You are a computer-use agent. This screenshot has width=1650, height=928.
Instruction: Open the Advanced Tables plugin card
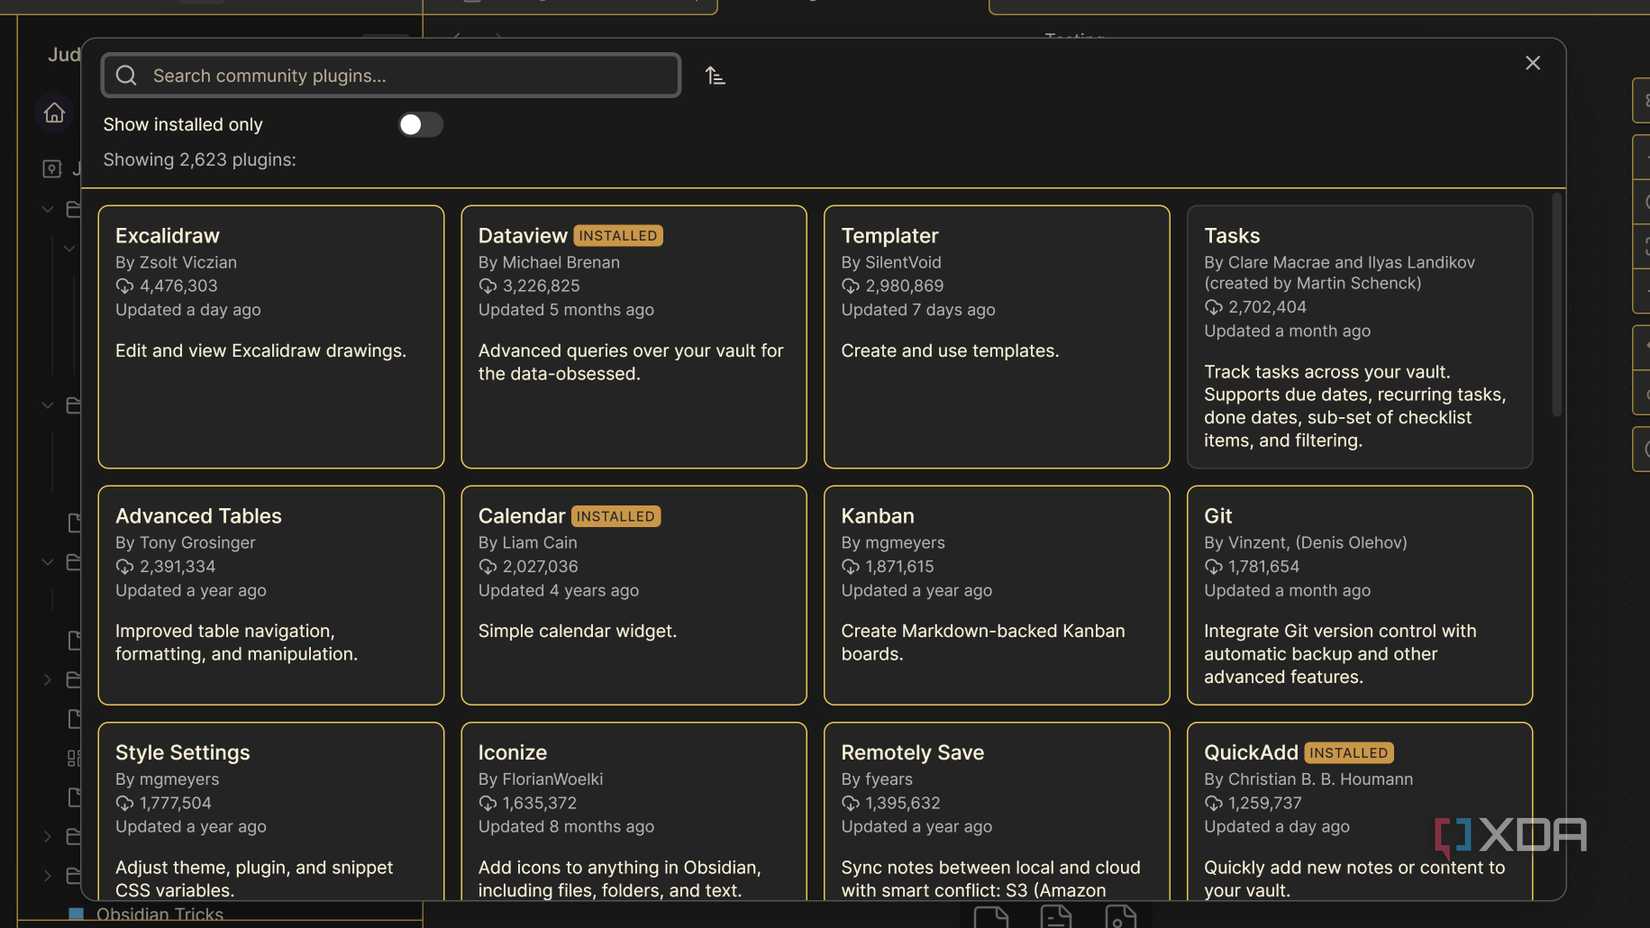[271, 595]
